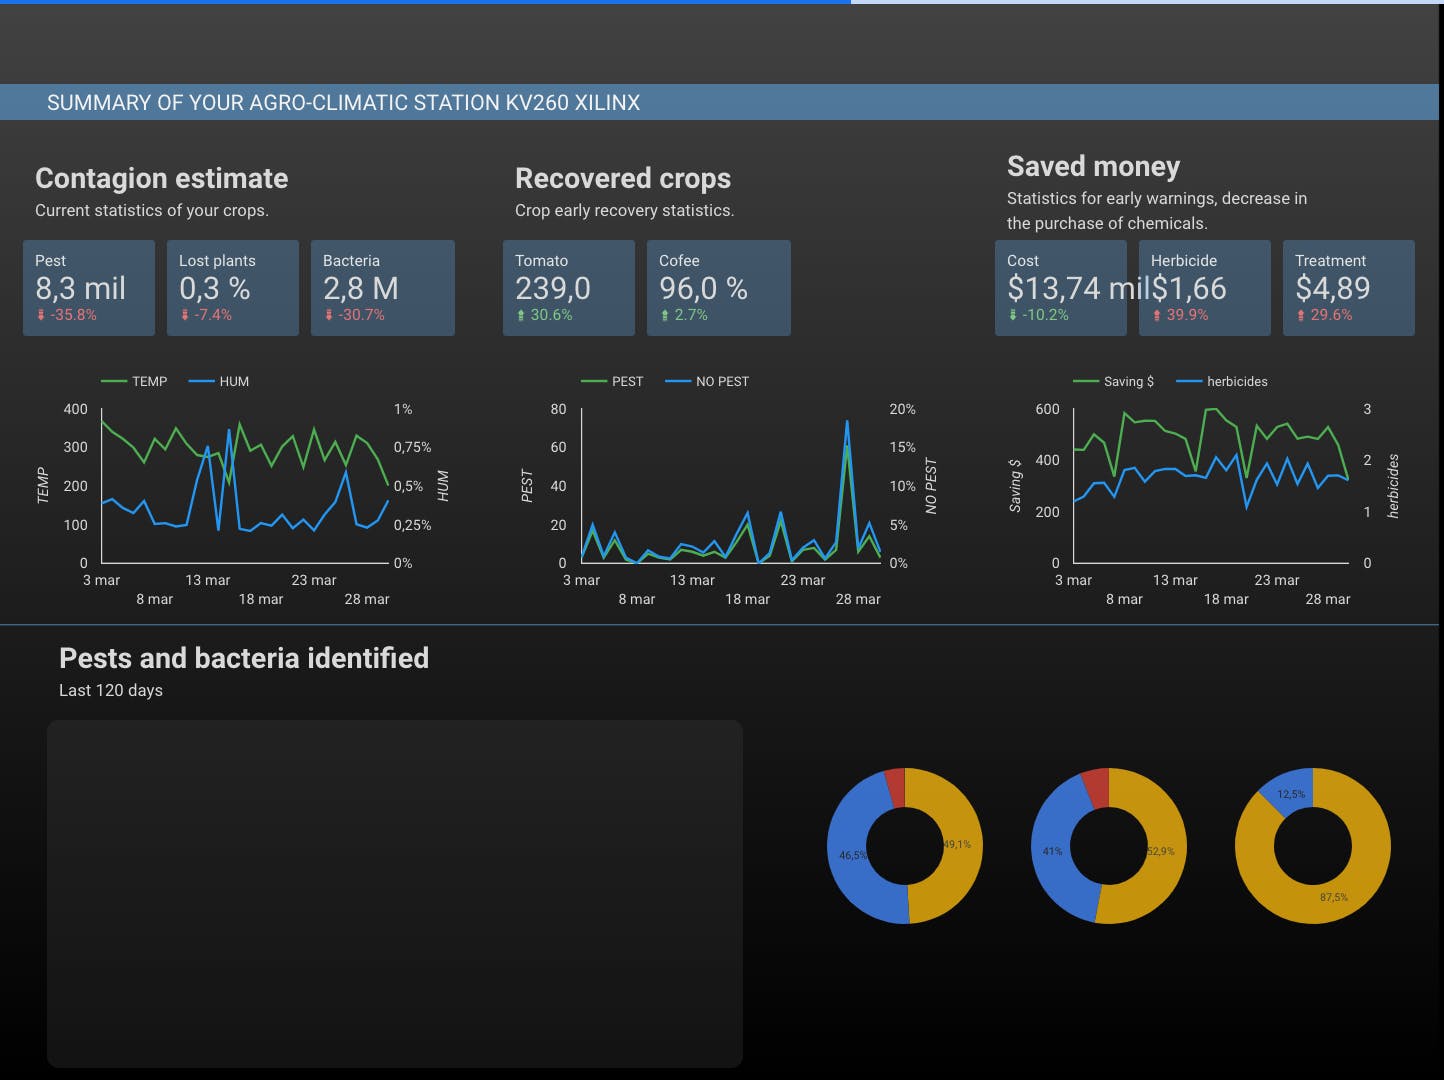The image size is (1444, 1080).
Task: Click the Lost plants down-arrow trend icon
Action: (x=185, y=315)
